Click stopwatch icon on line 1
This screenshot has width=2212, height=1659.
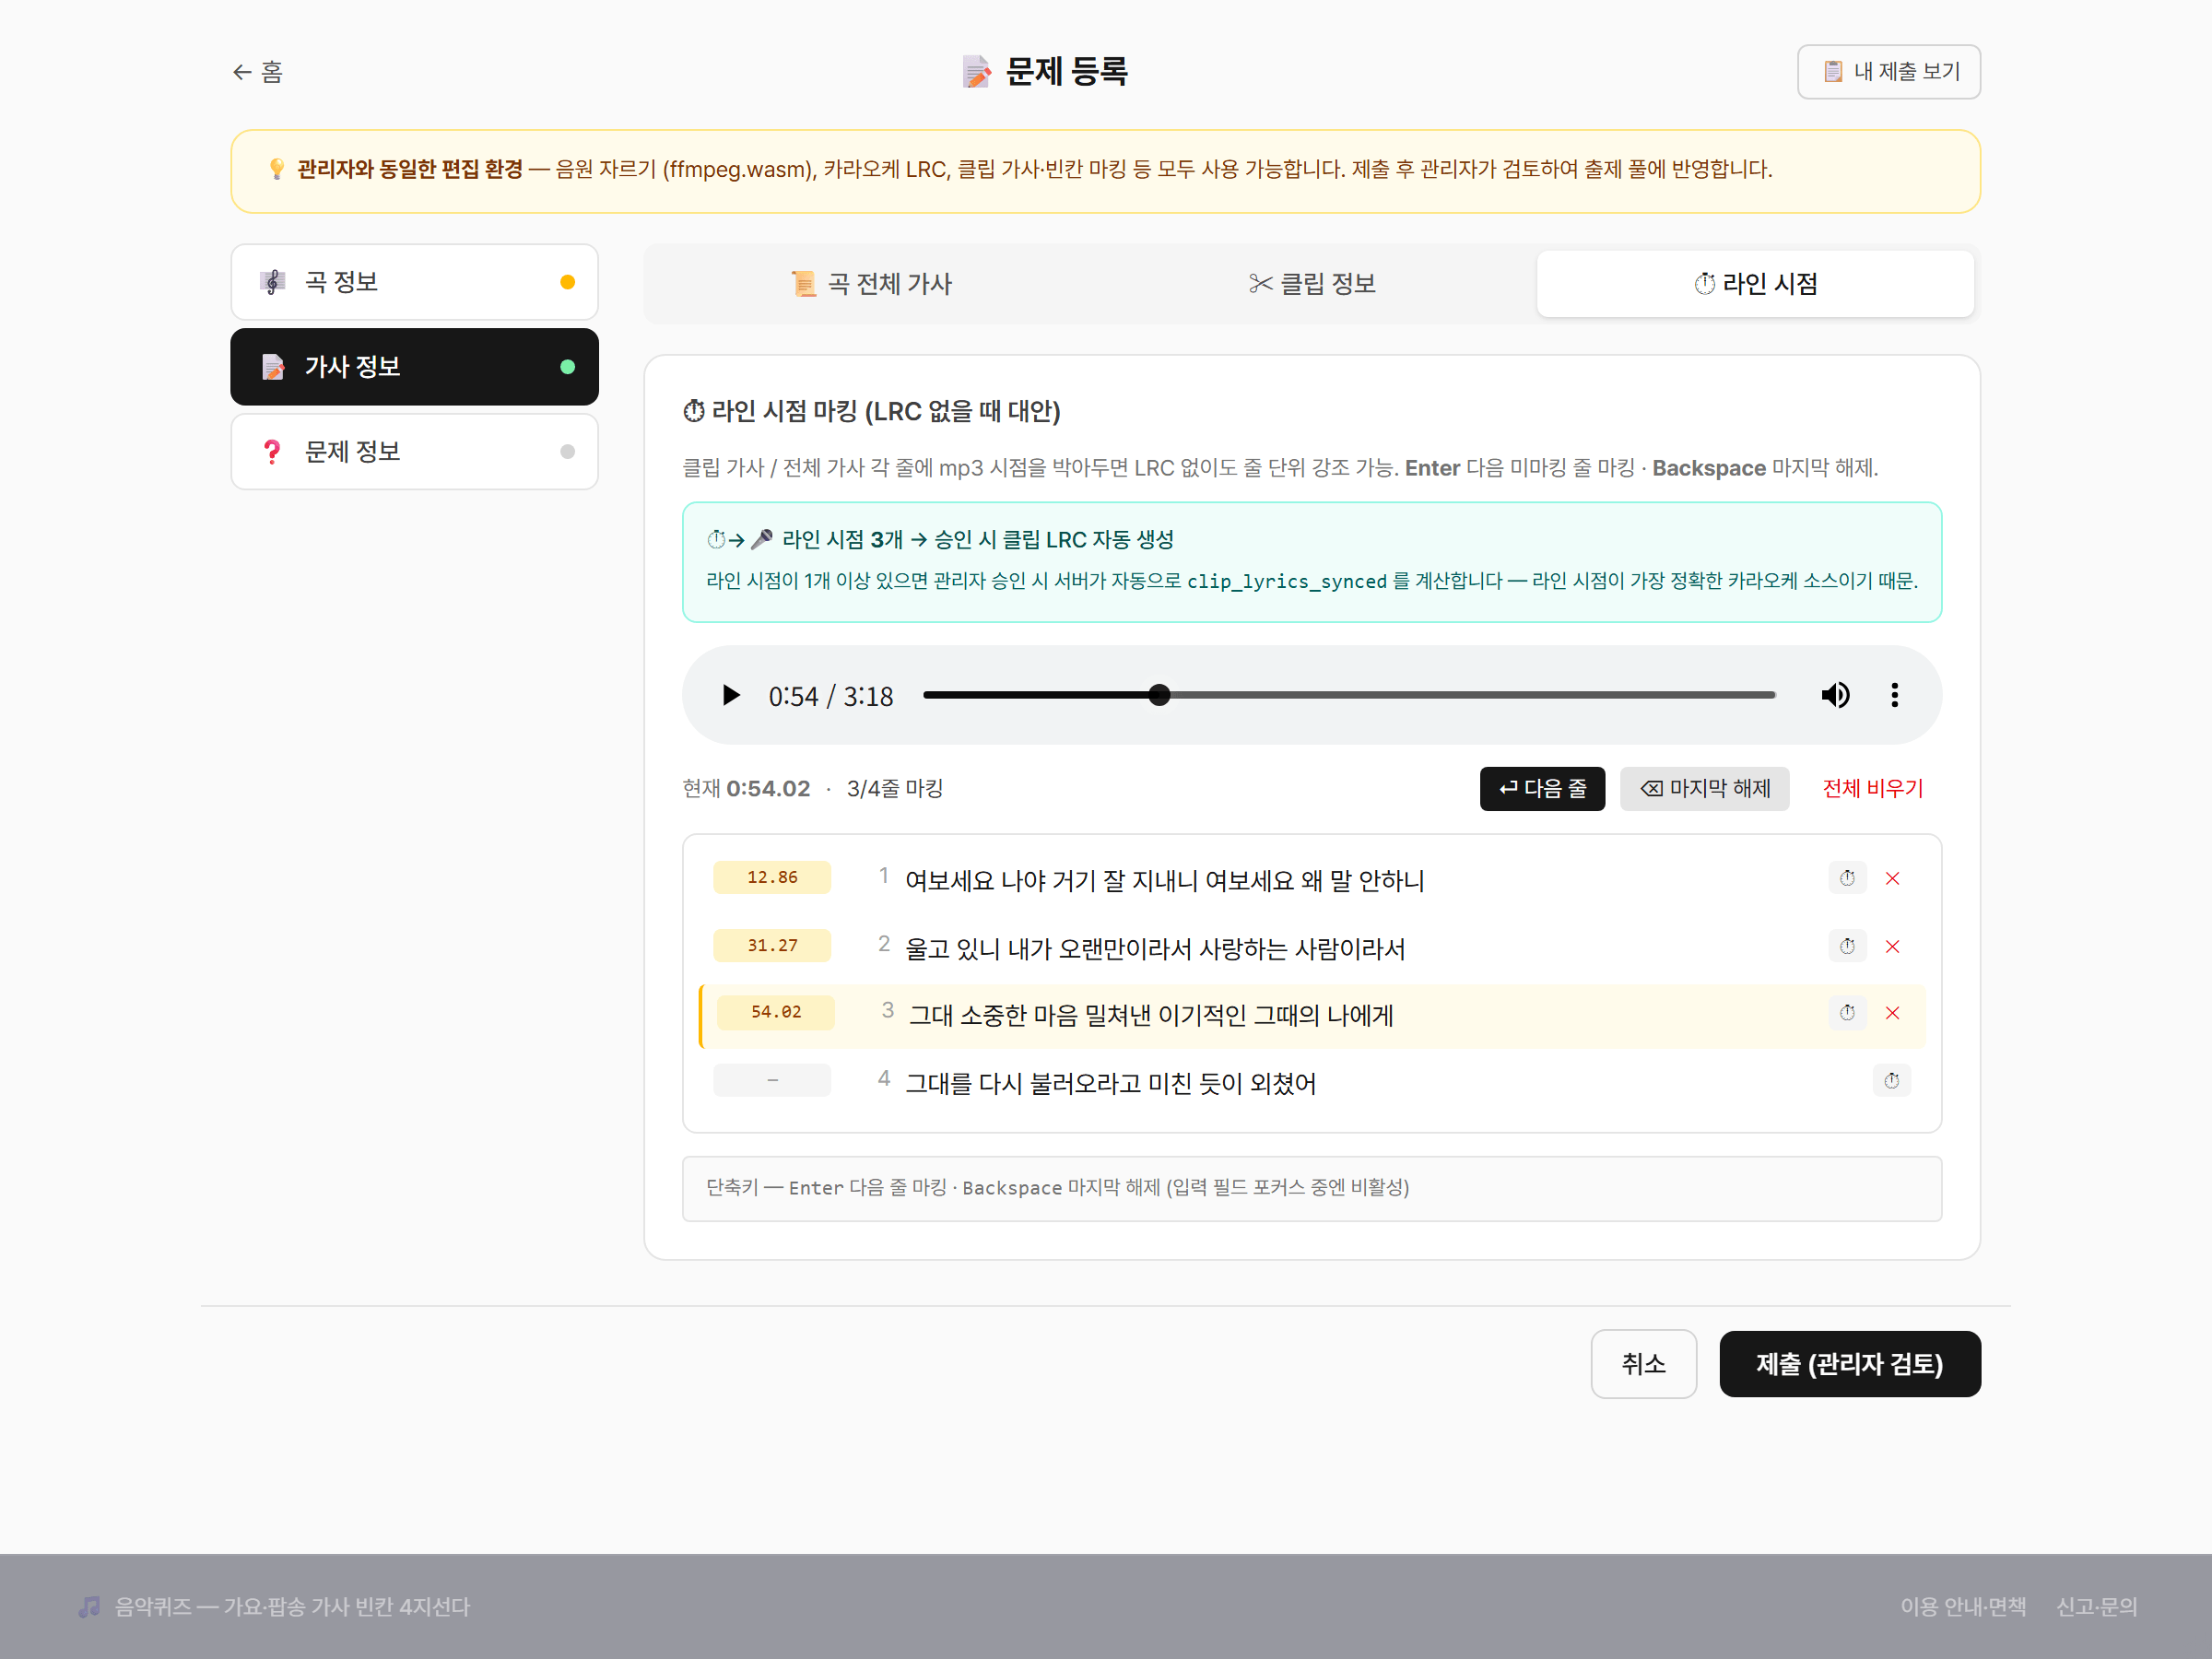[1847, 878]
